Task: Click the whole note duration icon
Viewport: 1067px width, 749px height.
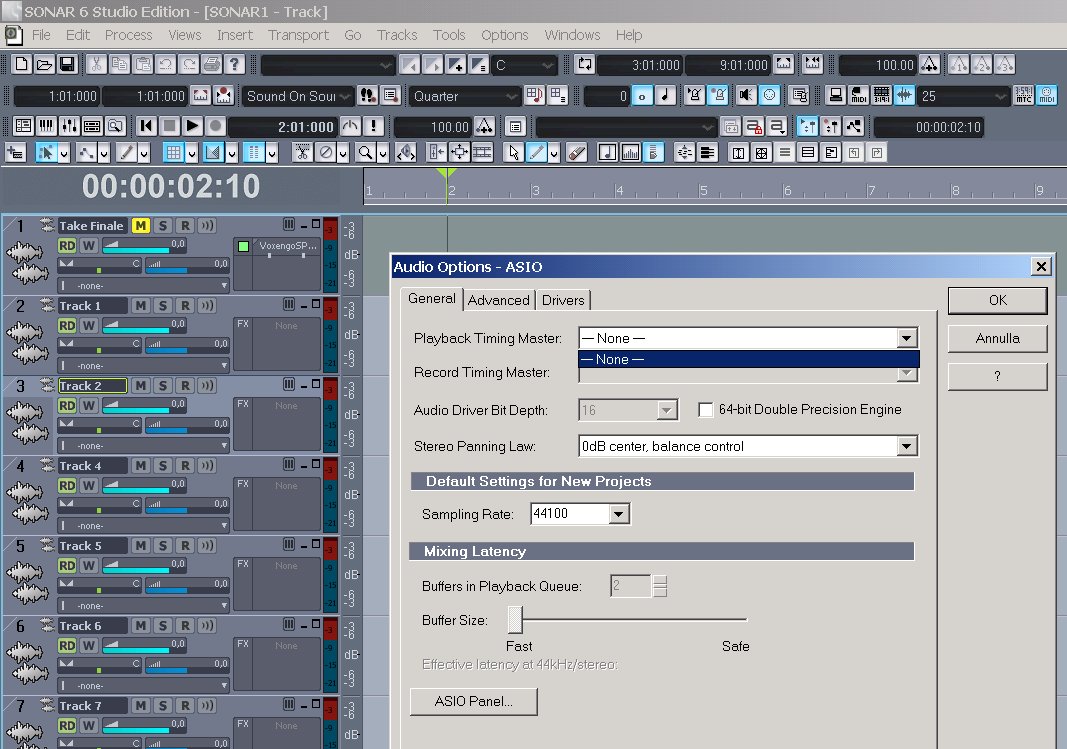Action: point(642,95)
